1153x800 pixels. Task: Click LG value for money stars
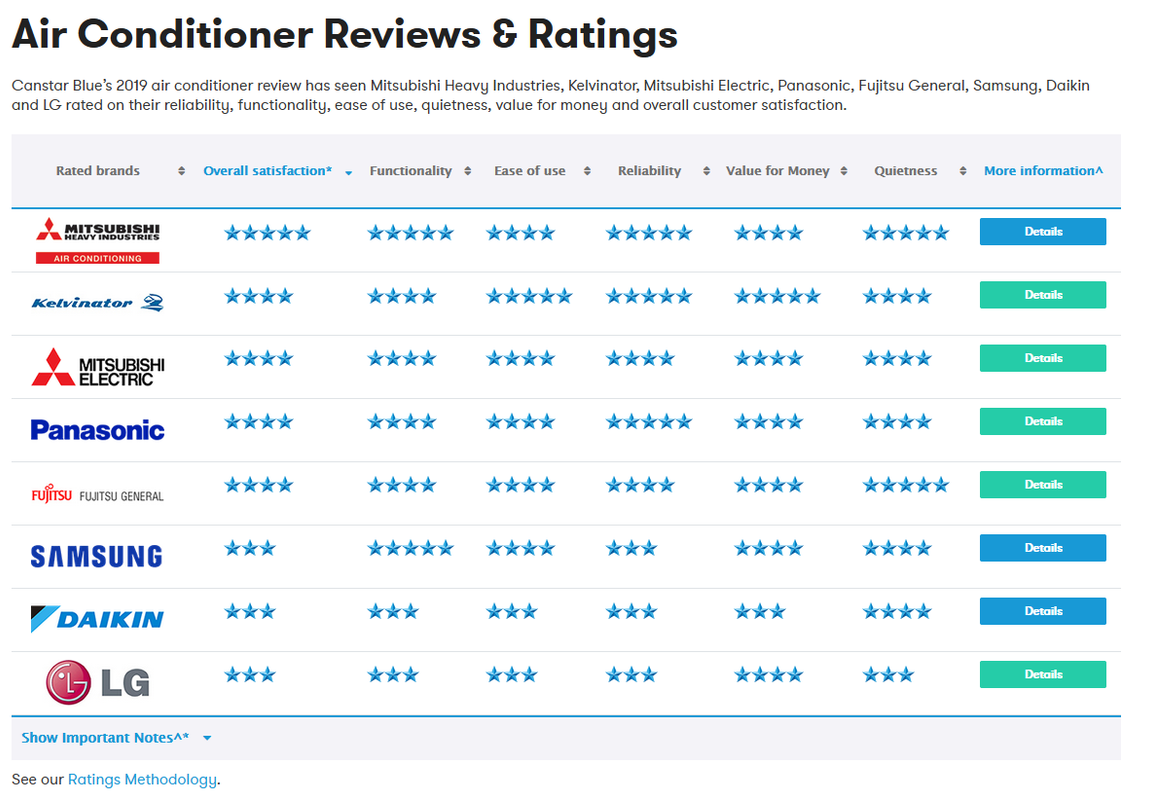[x=768, y=674]
